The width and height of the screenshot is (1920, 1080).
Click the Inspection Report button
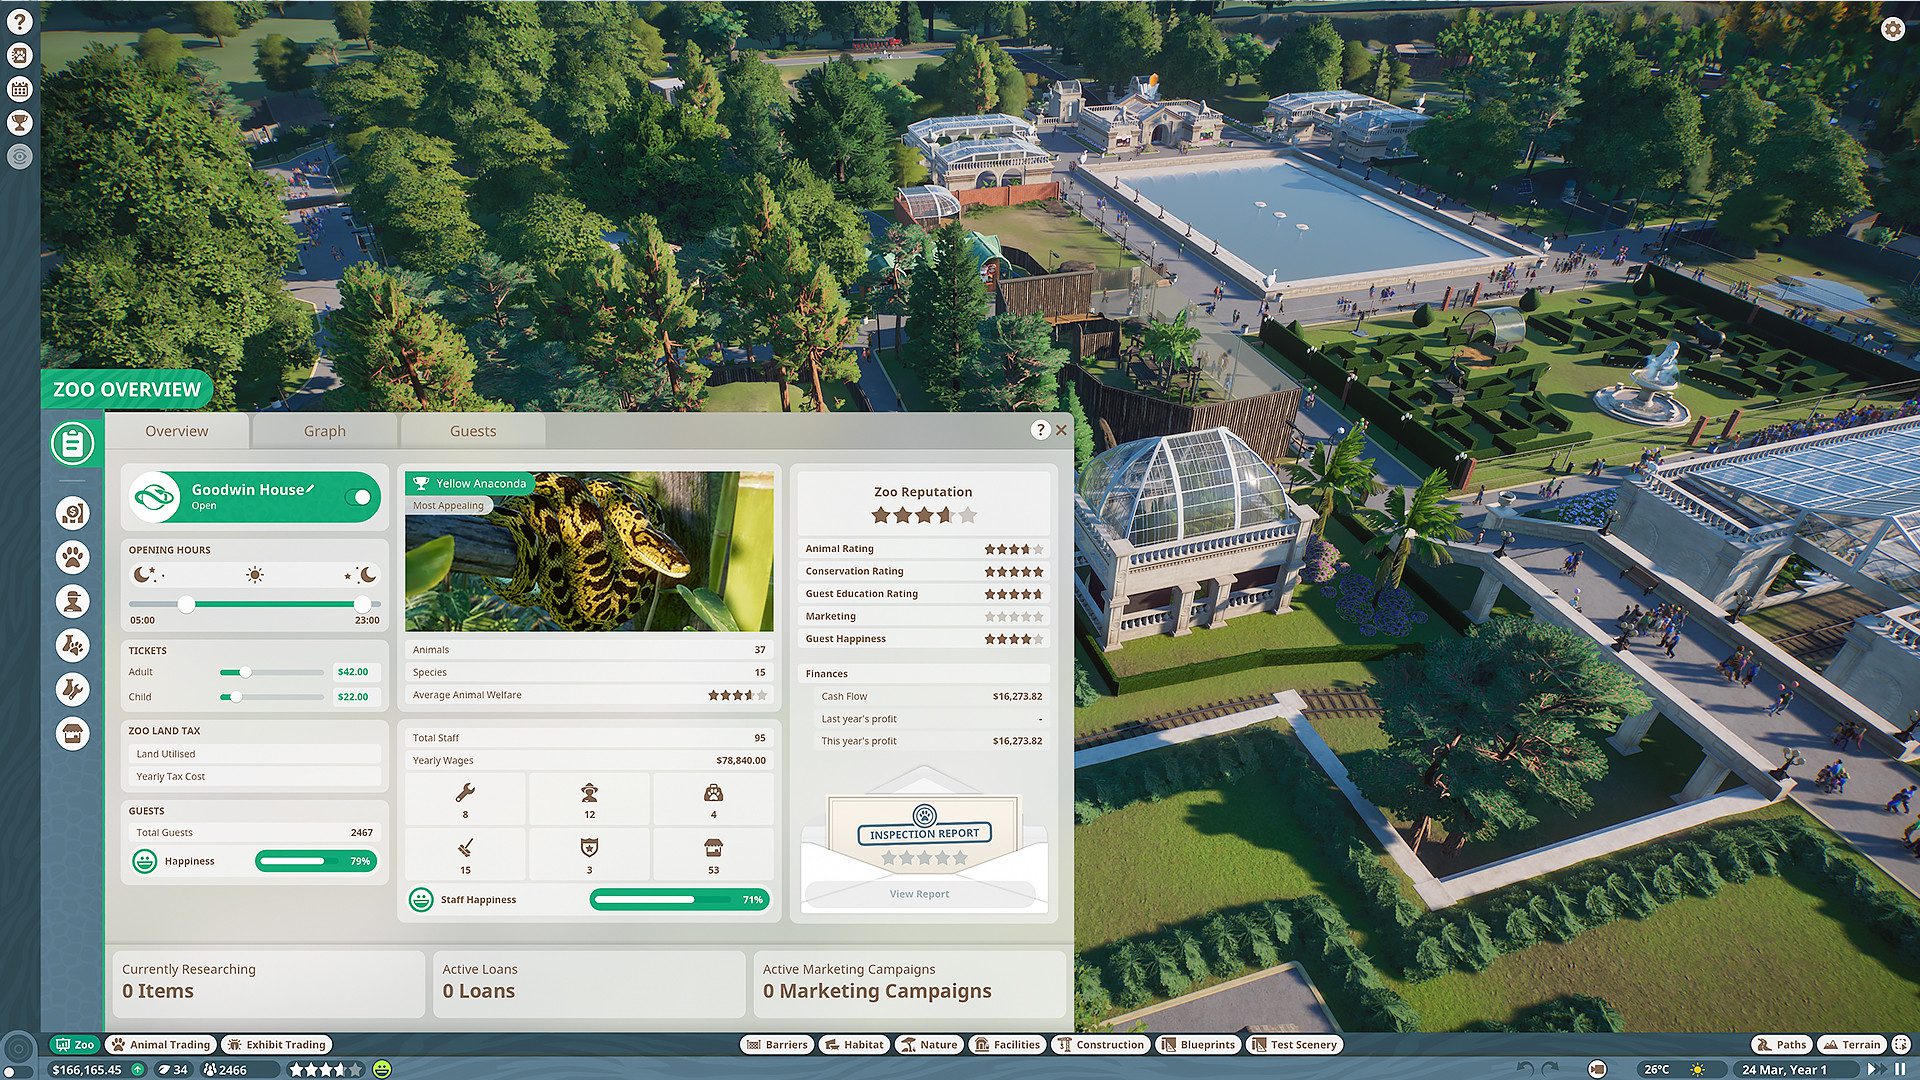click(x=922, y=832)
